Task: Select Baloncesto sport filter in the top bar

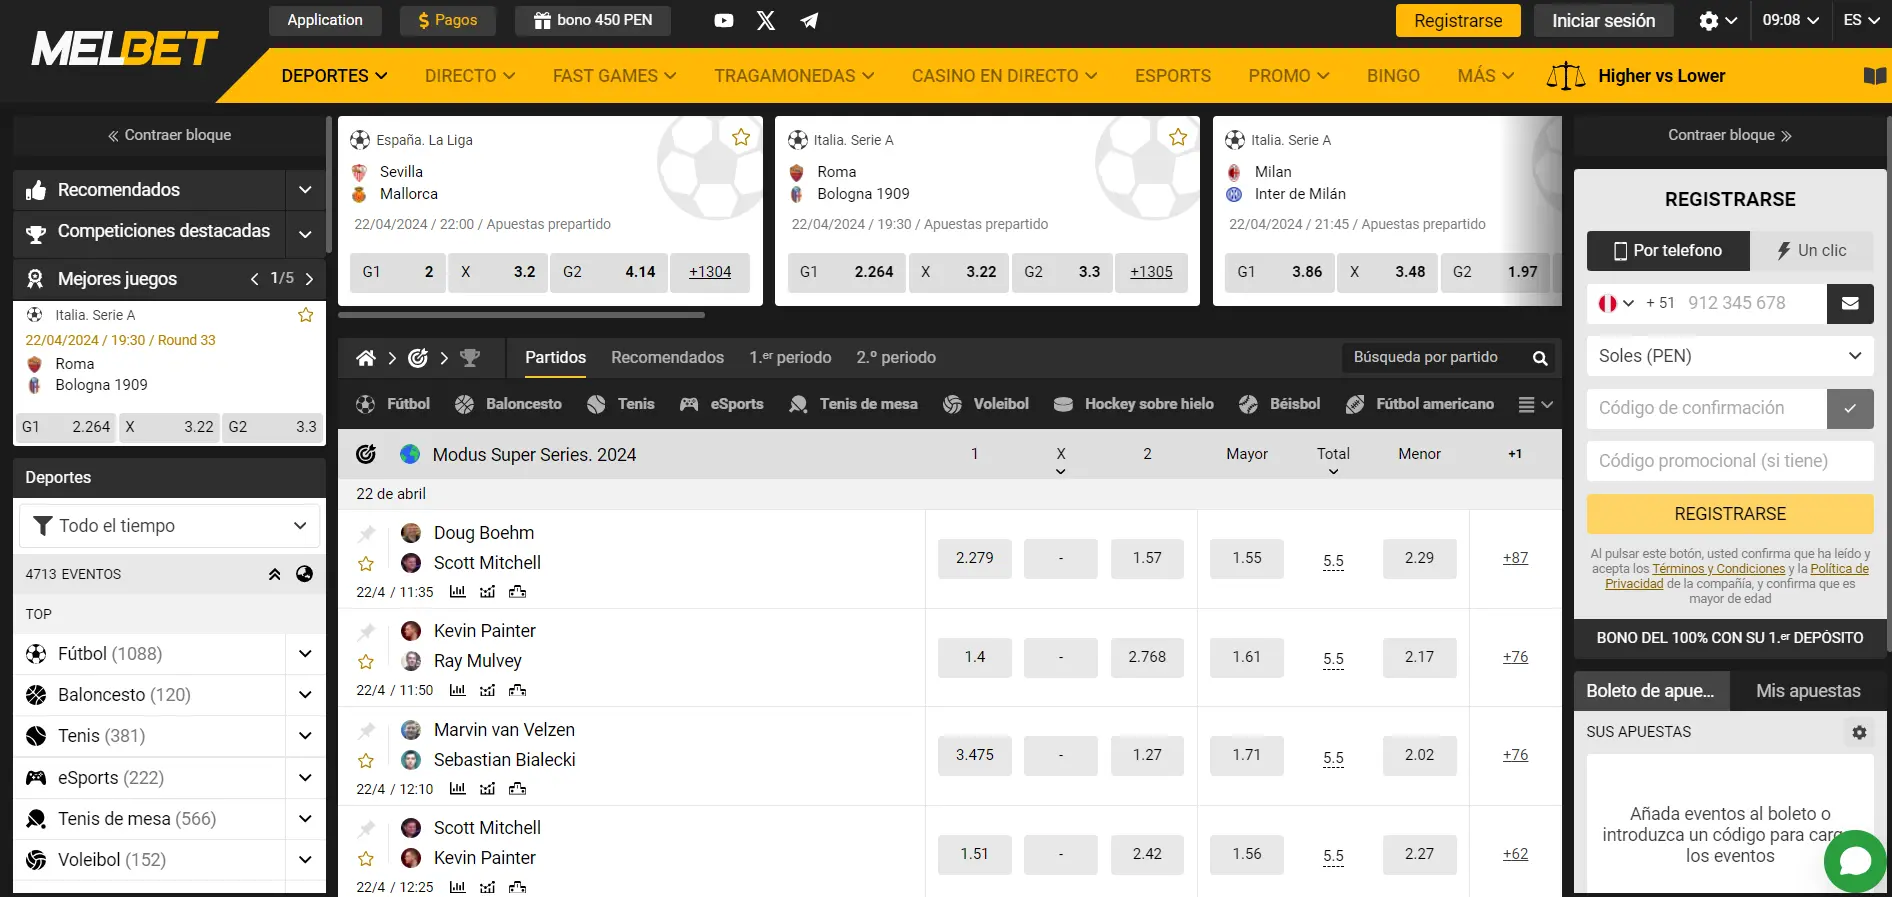Action: (x=508, y=404)
